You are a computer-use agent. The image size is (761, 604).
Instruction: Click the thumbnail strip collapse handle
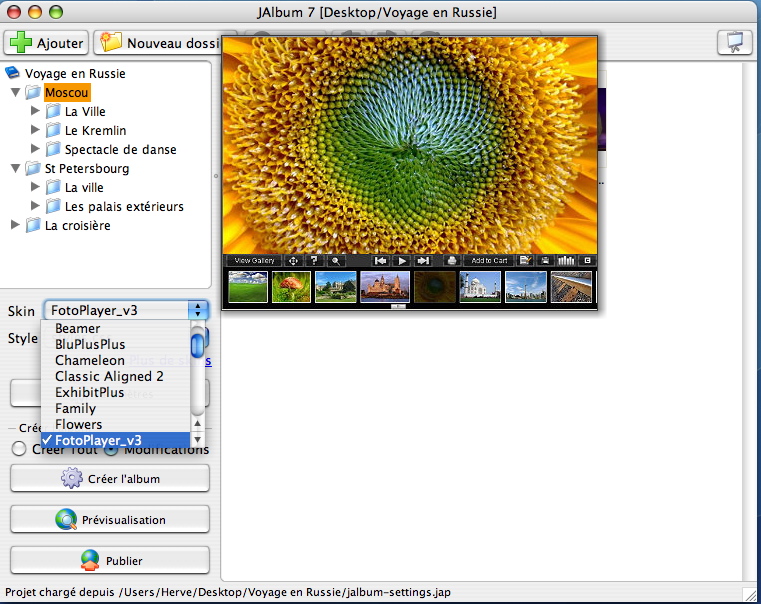click(398, 307)
